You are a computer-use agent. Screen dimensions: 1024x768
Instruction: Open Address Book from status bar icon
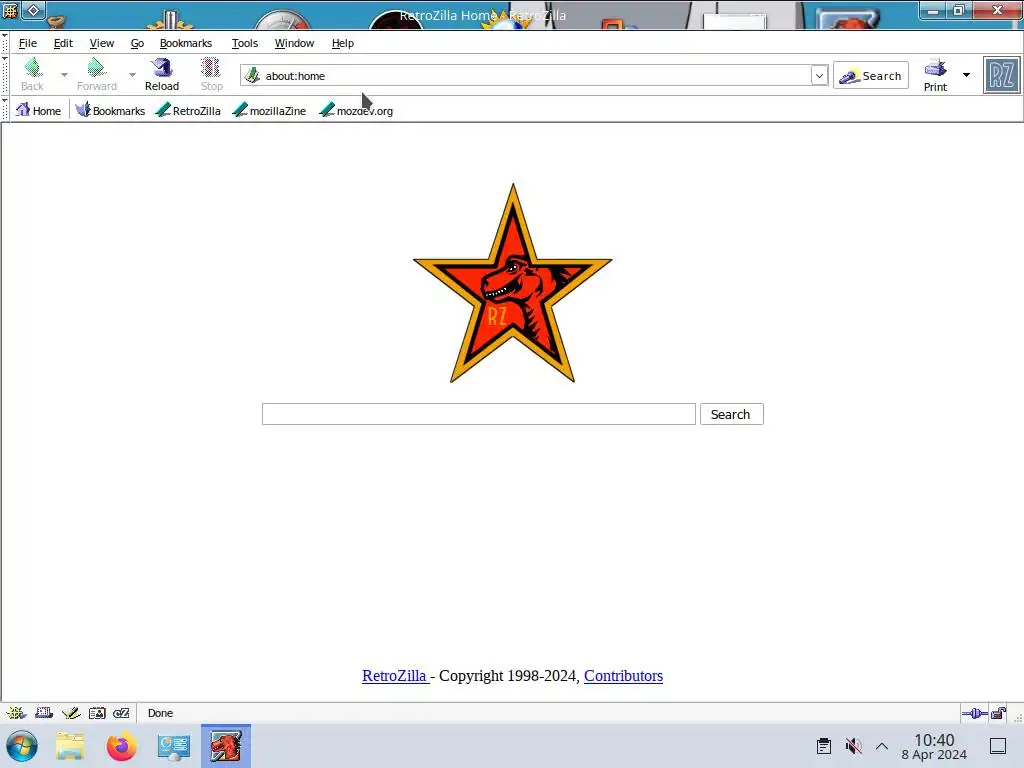(x=97, y=713)
